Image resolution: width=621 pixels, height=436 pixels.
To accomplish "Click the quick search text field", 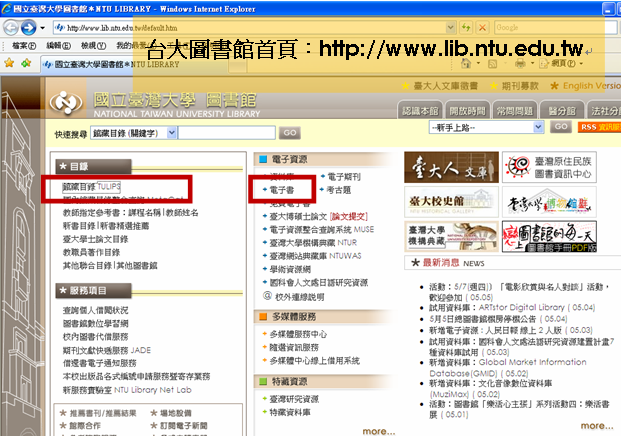I will click(227, 133).
